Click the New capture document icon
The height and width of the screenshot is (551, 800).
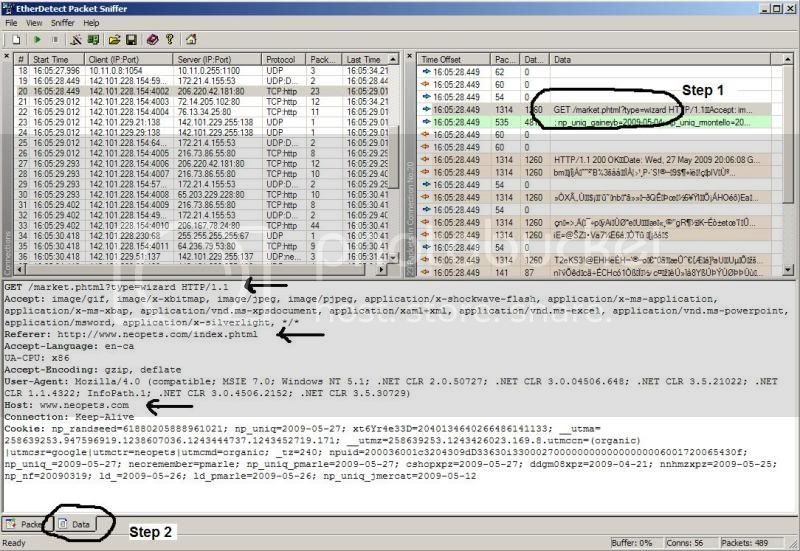[x=18, y=40]
